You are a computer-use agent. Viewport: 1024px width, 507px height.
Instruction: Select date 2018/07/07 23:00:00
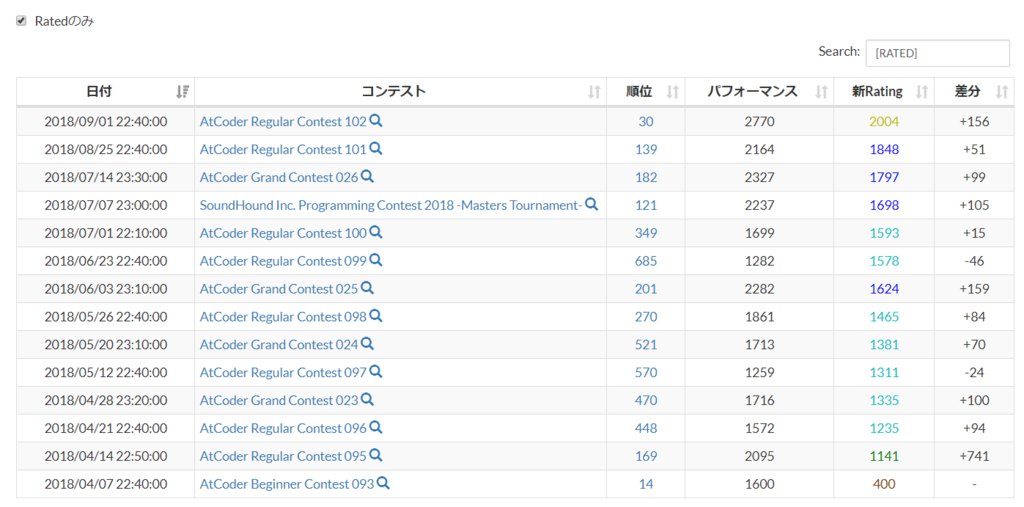pos(106,205)
